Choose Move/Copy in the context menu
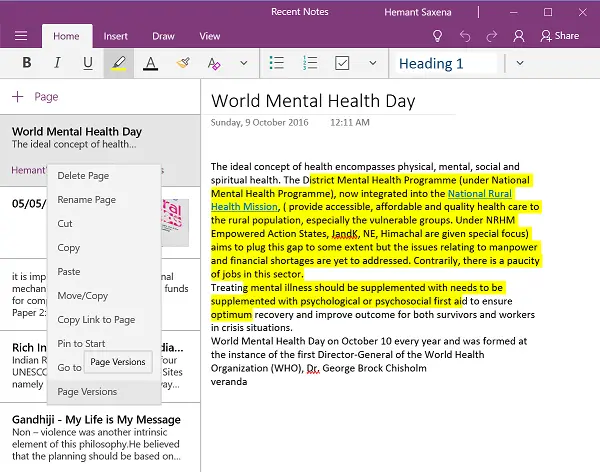The width and height of the screenshot is (600, 472). (104, 296)
